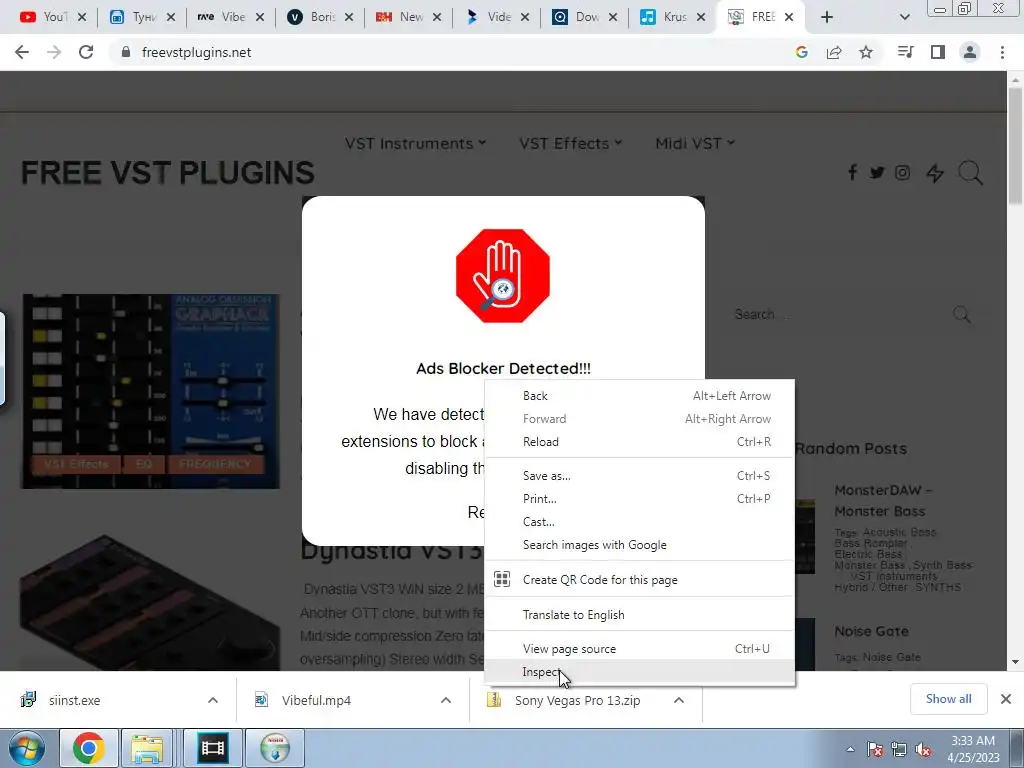This screenshot has height=768, width=1024.
Task: Click the Google icon in address bar
Action: click(801, 52)
